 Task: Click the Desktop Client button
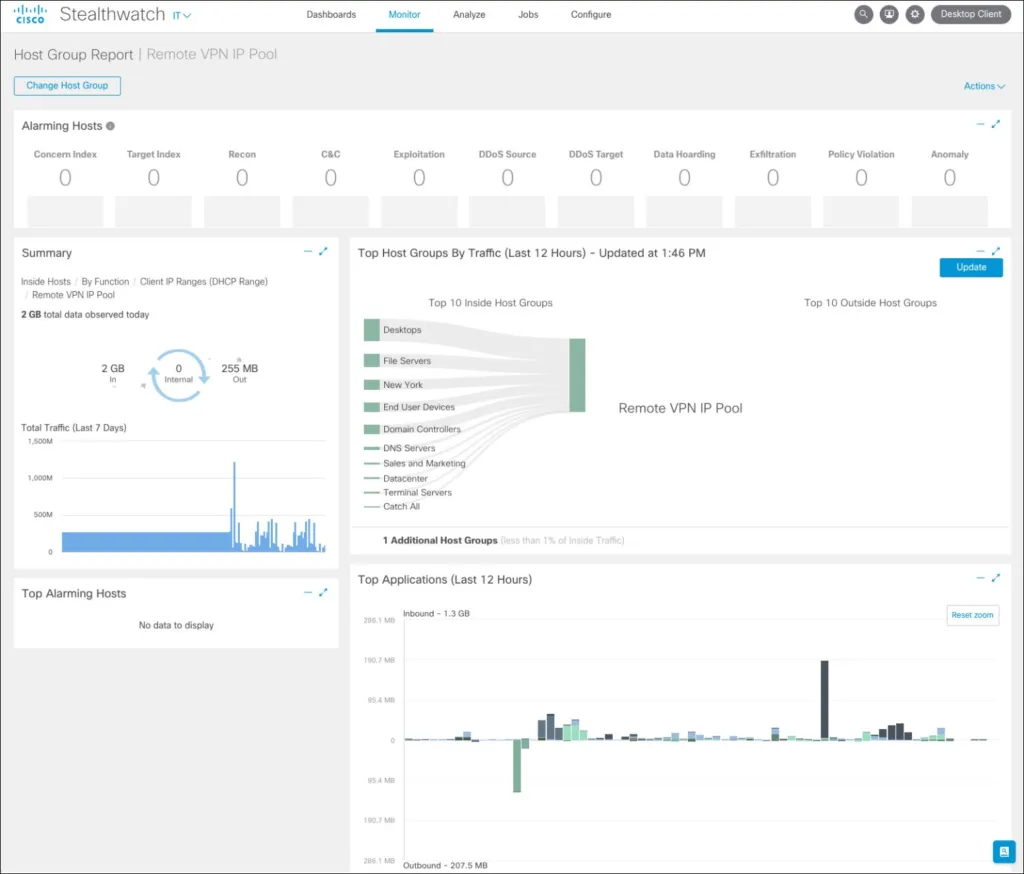pos(970,14)
